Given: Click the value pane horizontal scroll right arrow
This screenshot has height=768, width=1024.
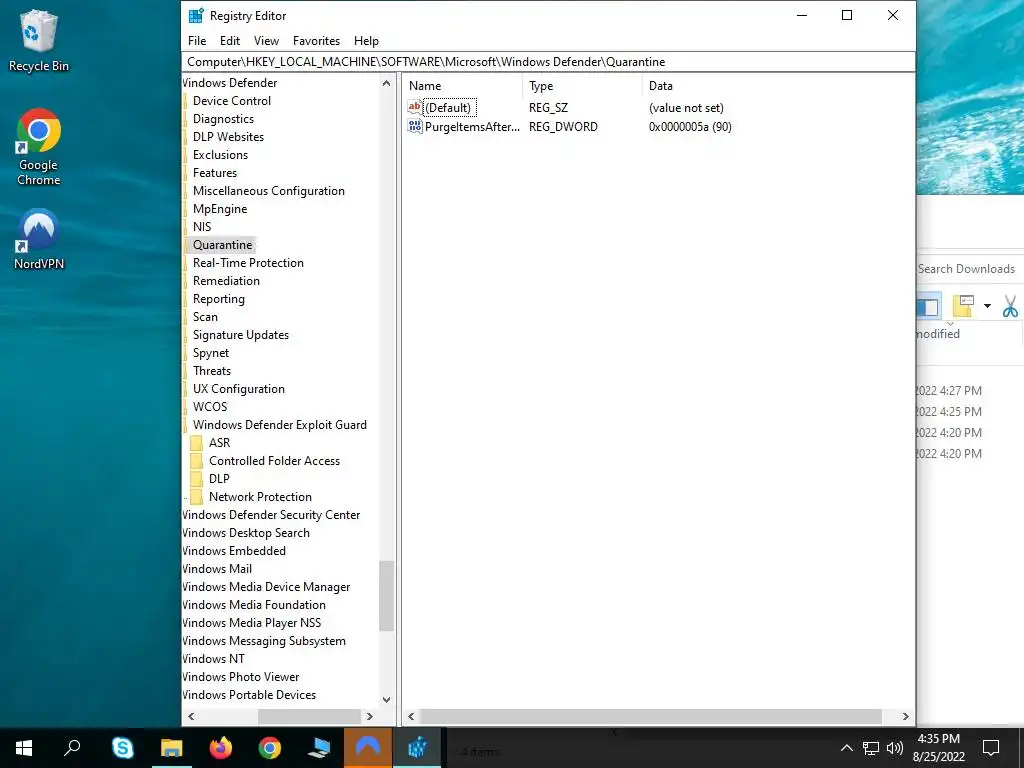Looking at the screenshot, I should point(905,716).
